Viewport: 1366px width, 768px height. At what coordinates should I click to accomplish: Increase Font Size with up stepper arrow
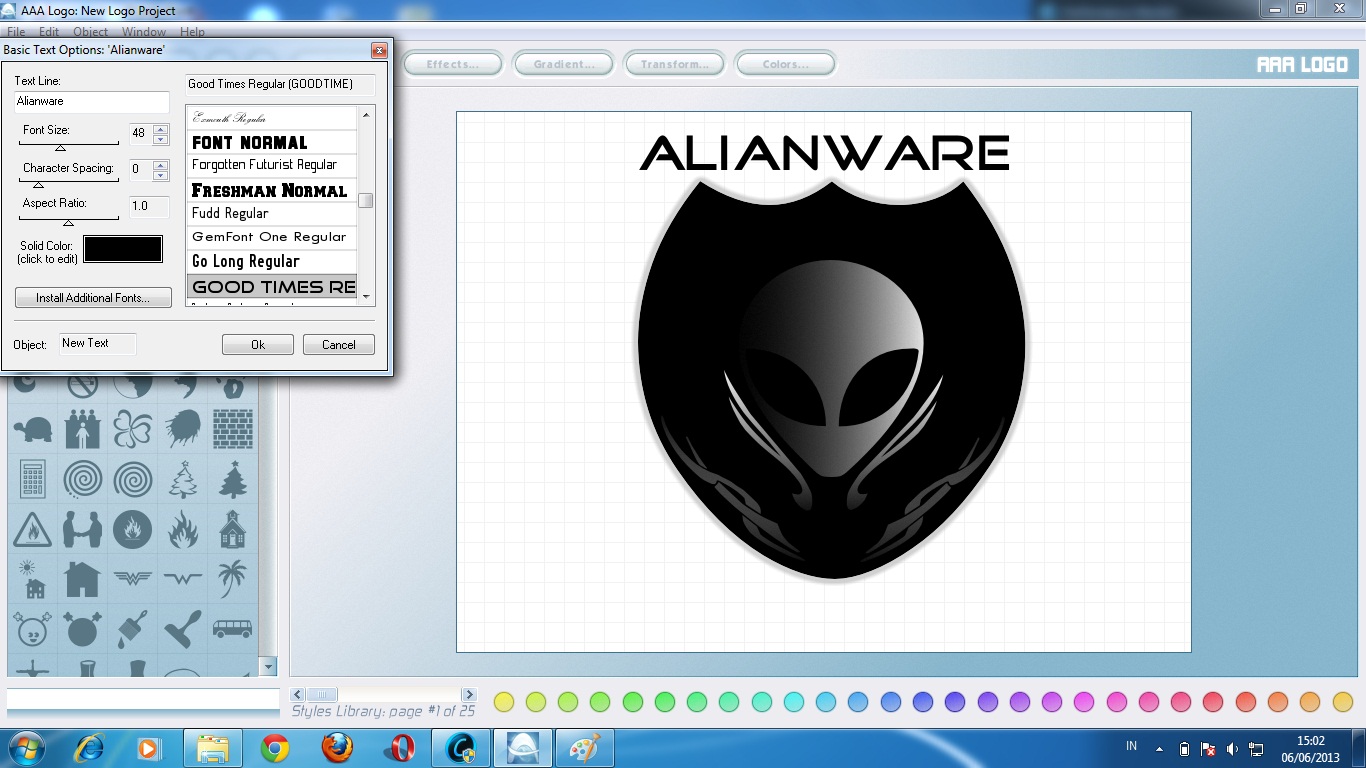point(161,128)
